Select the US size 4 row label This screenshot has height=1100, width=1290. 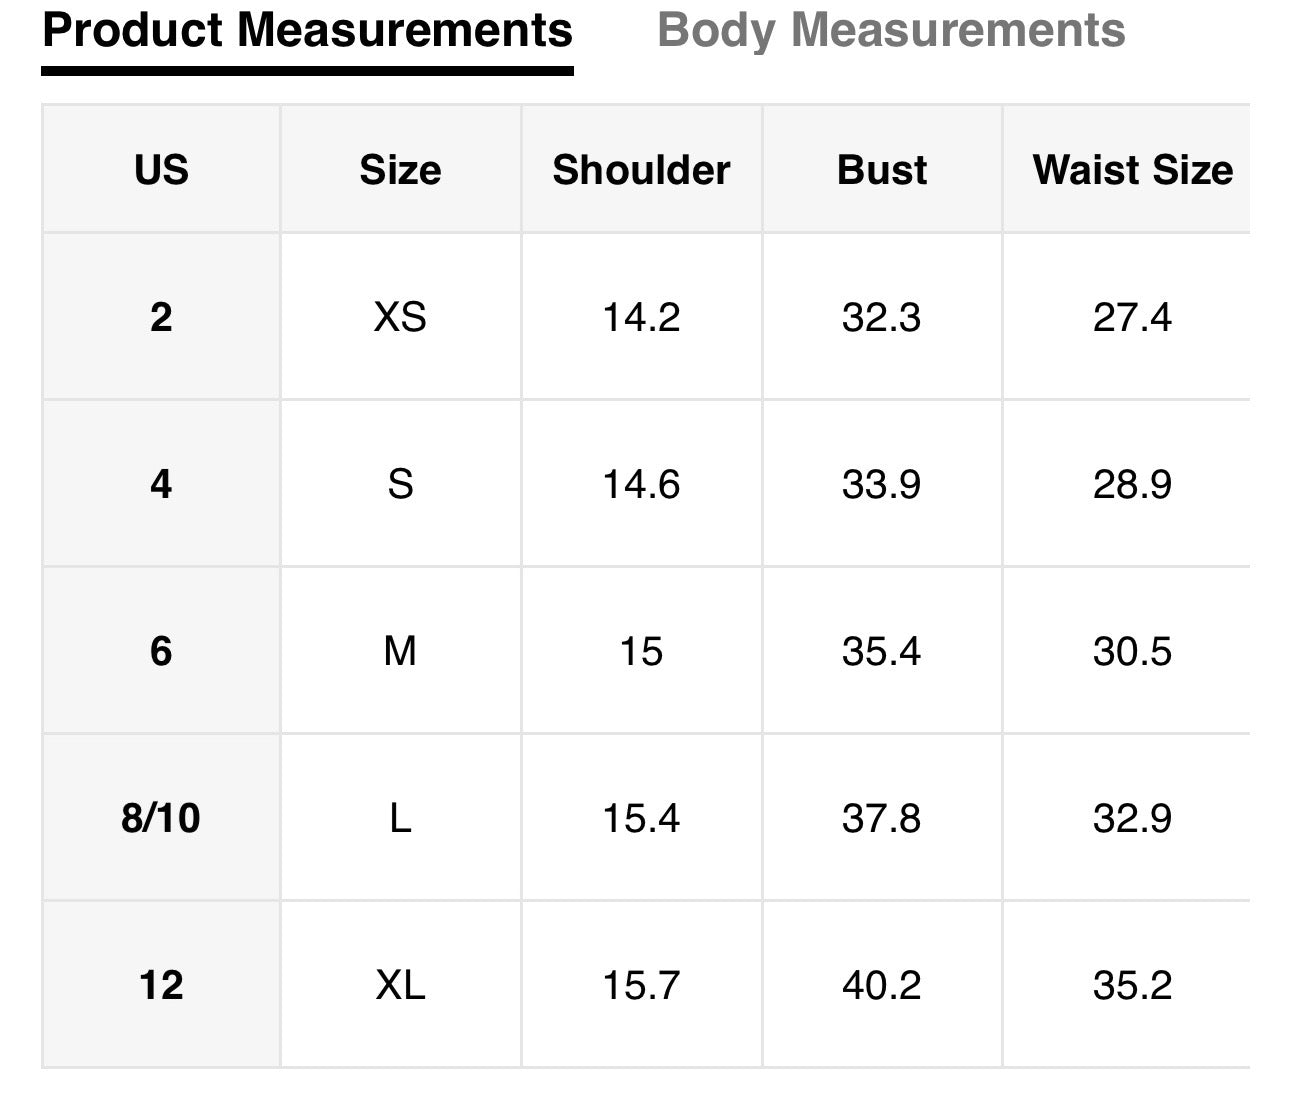[161, 484]
